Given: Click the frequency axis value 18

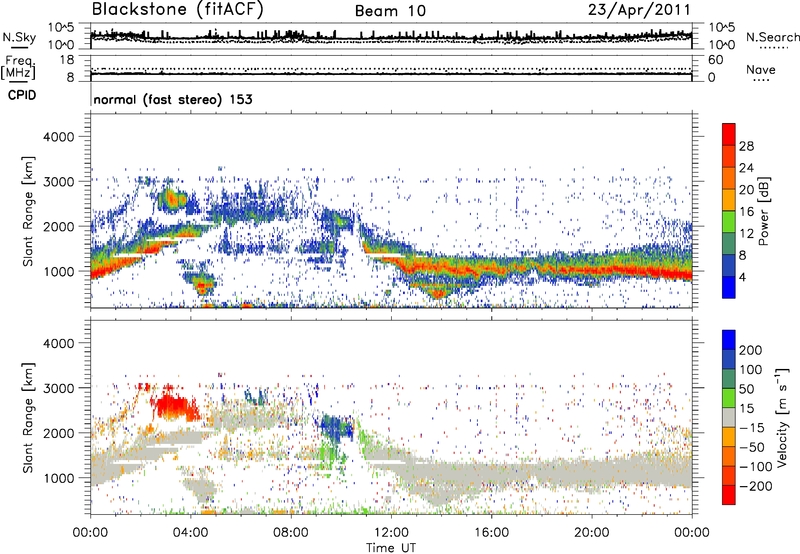Looking at the screenshot, I should (x=67, y=59).
